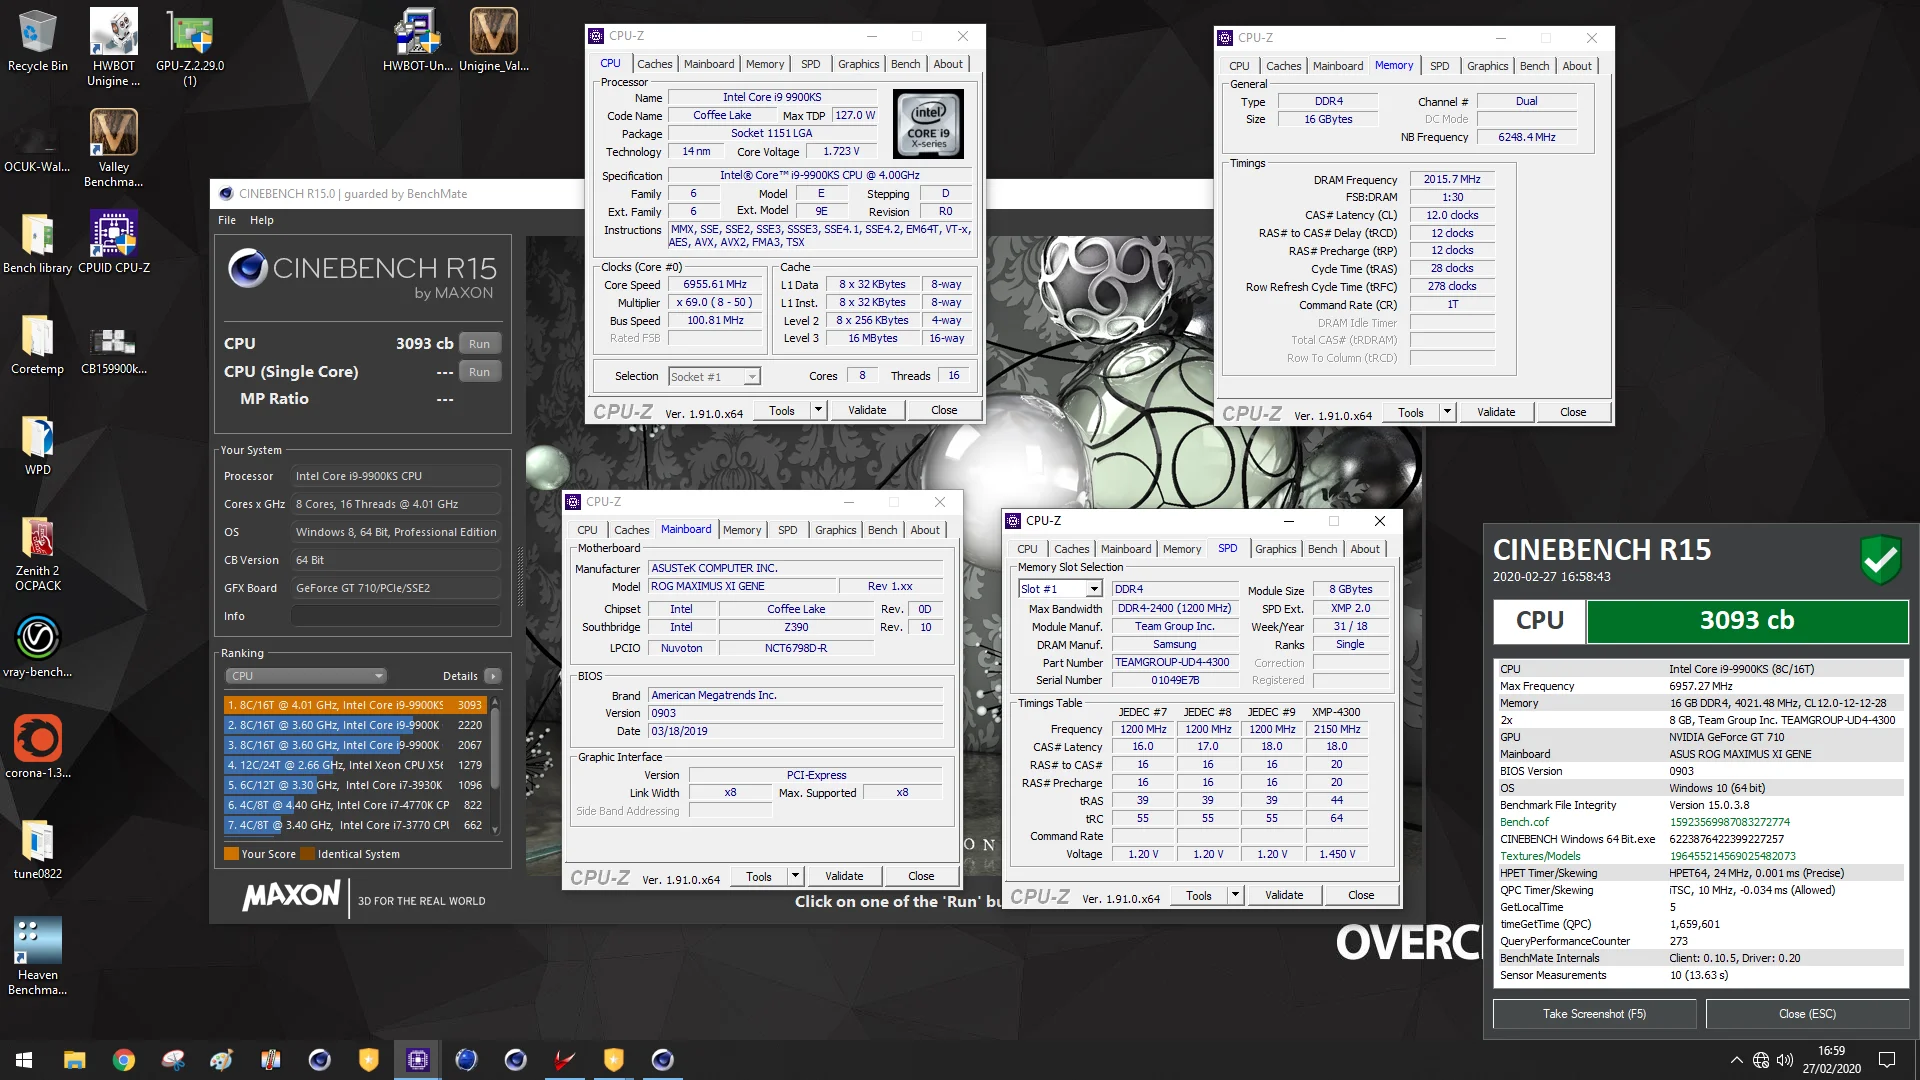The height and width of the screenshot is (1080, 1920).
Task: Open the Slot #1 memory slot dropdown
Action: pos(1060,589)
